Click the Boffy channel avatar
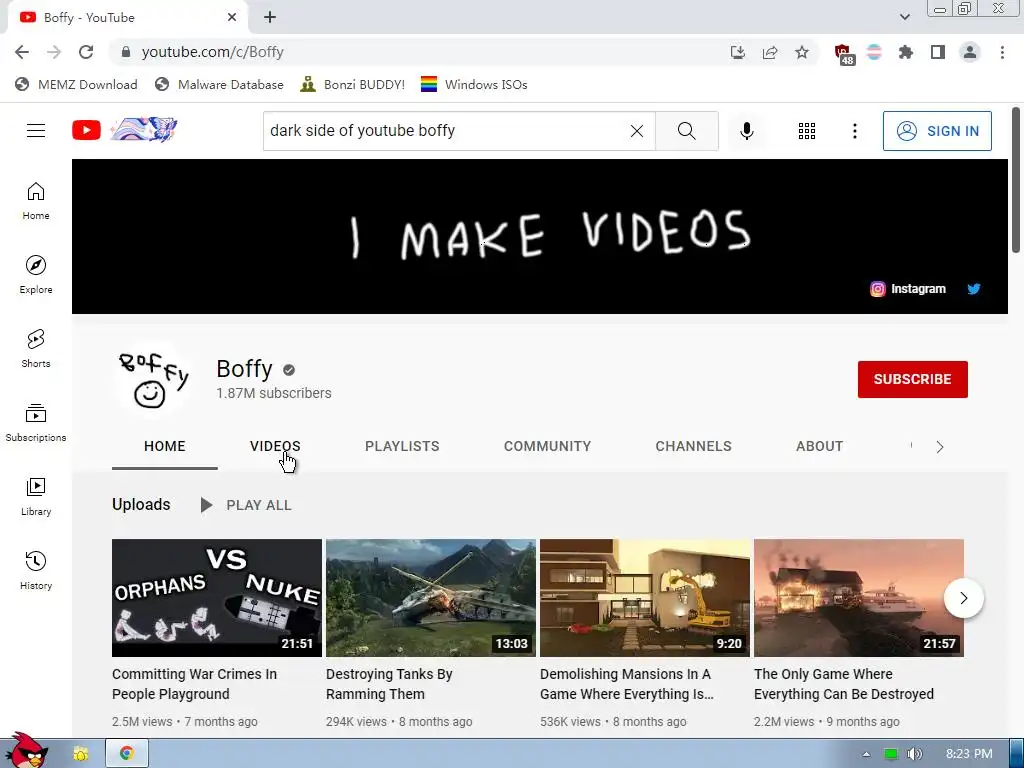This screenshot has width=1024, height=768. coord(154,379)
